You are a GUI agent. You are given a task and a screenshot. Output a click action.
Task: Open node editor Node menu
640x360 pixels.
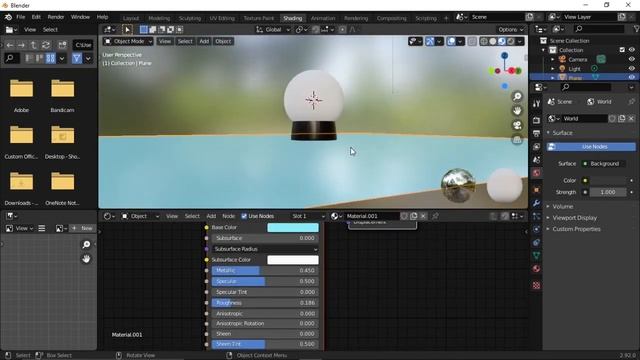[228, 216]
